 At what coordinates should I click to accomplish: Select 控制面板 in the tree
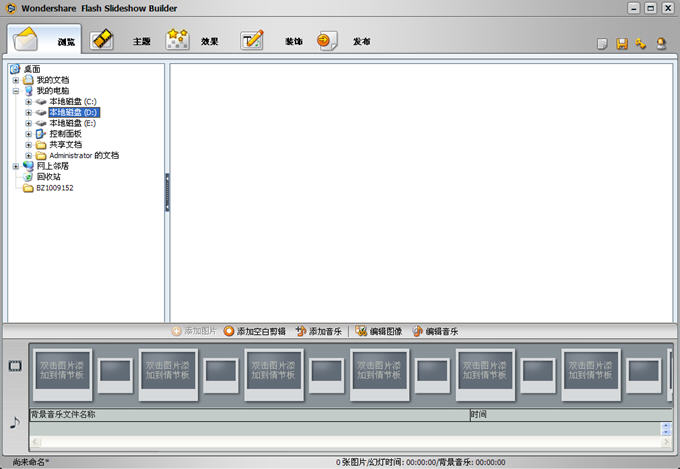(x=65, y=134)
